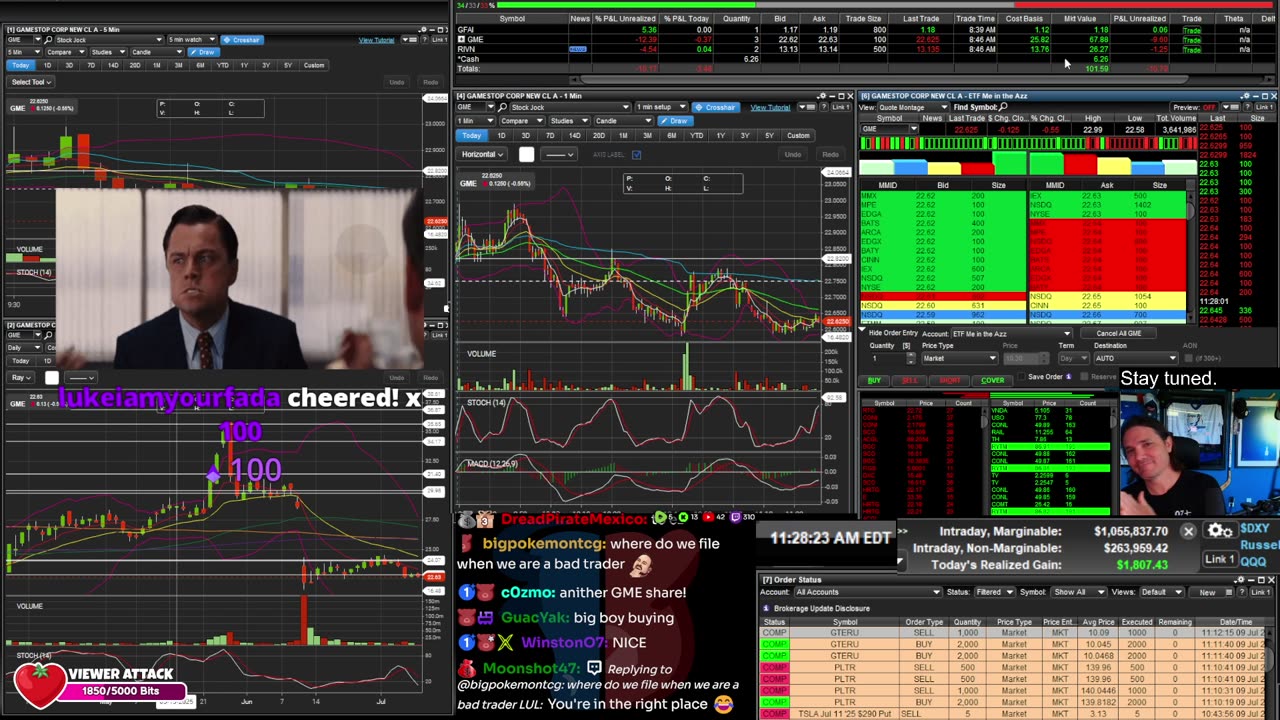Click the white color swatch beside Ray tool

52,378
